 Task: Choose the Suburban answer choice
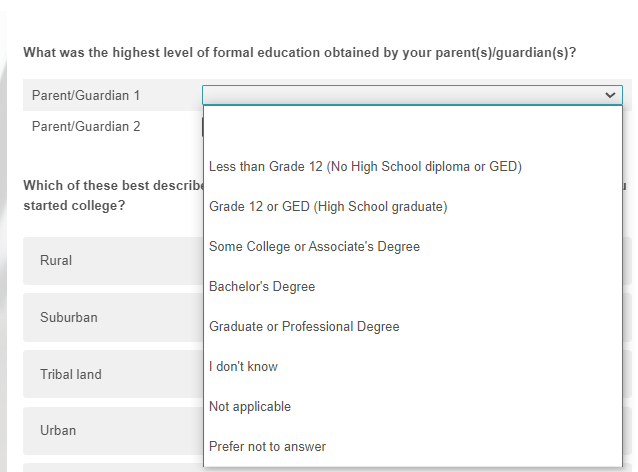click(69, 317)
